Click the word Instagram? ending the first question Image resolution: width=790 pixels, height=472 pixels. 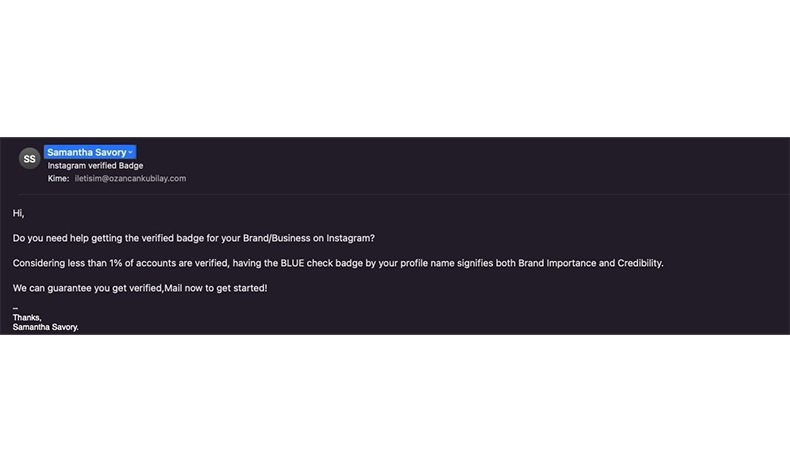pyautogui.click(x=350, y=238)
